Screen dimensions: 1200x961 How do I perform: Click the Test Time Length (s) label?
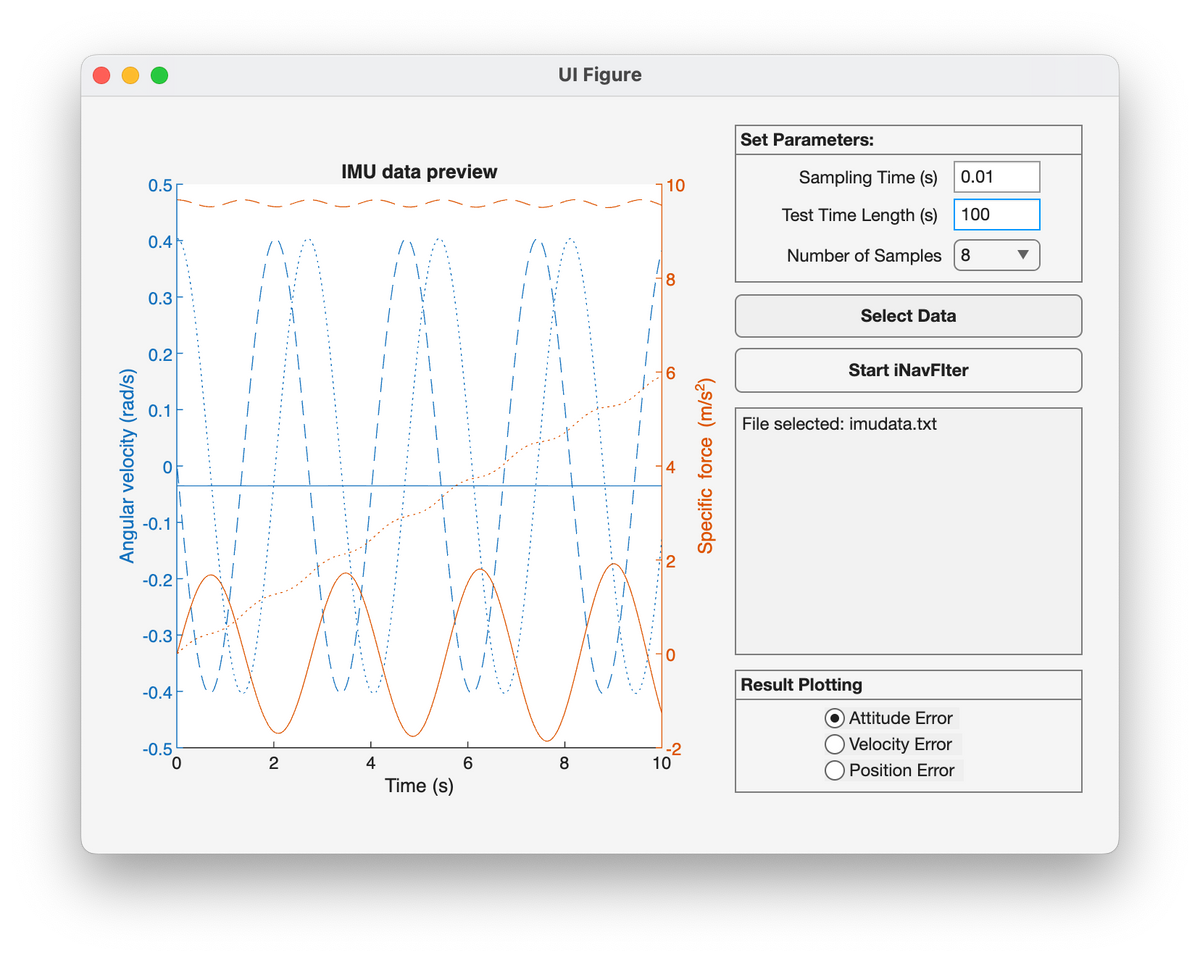coord(860,215)
